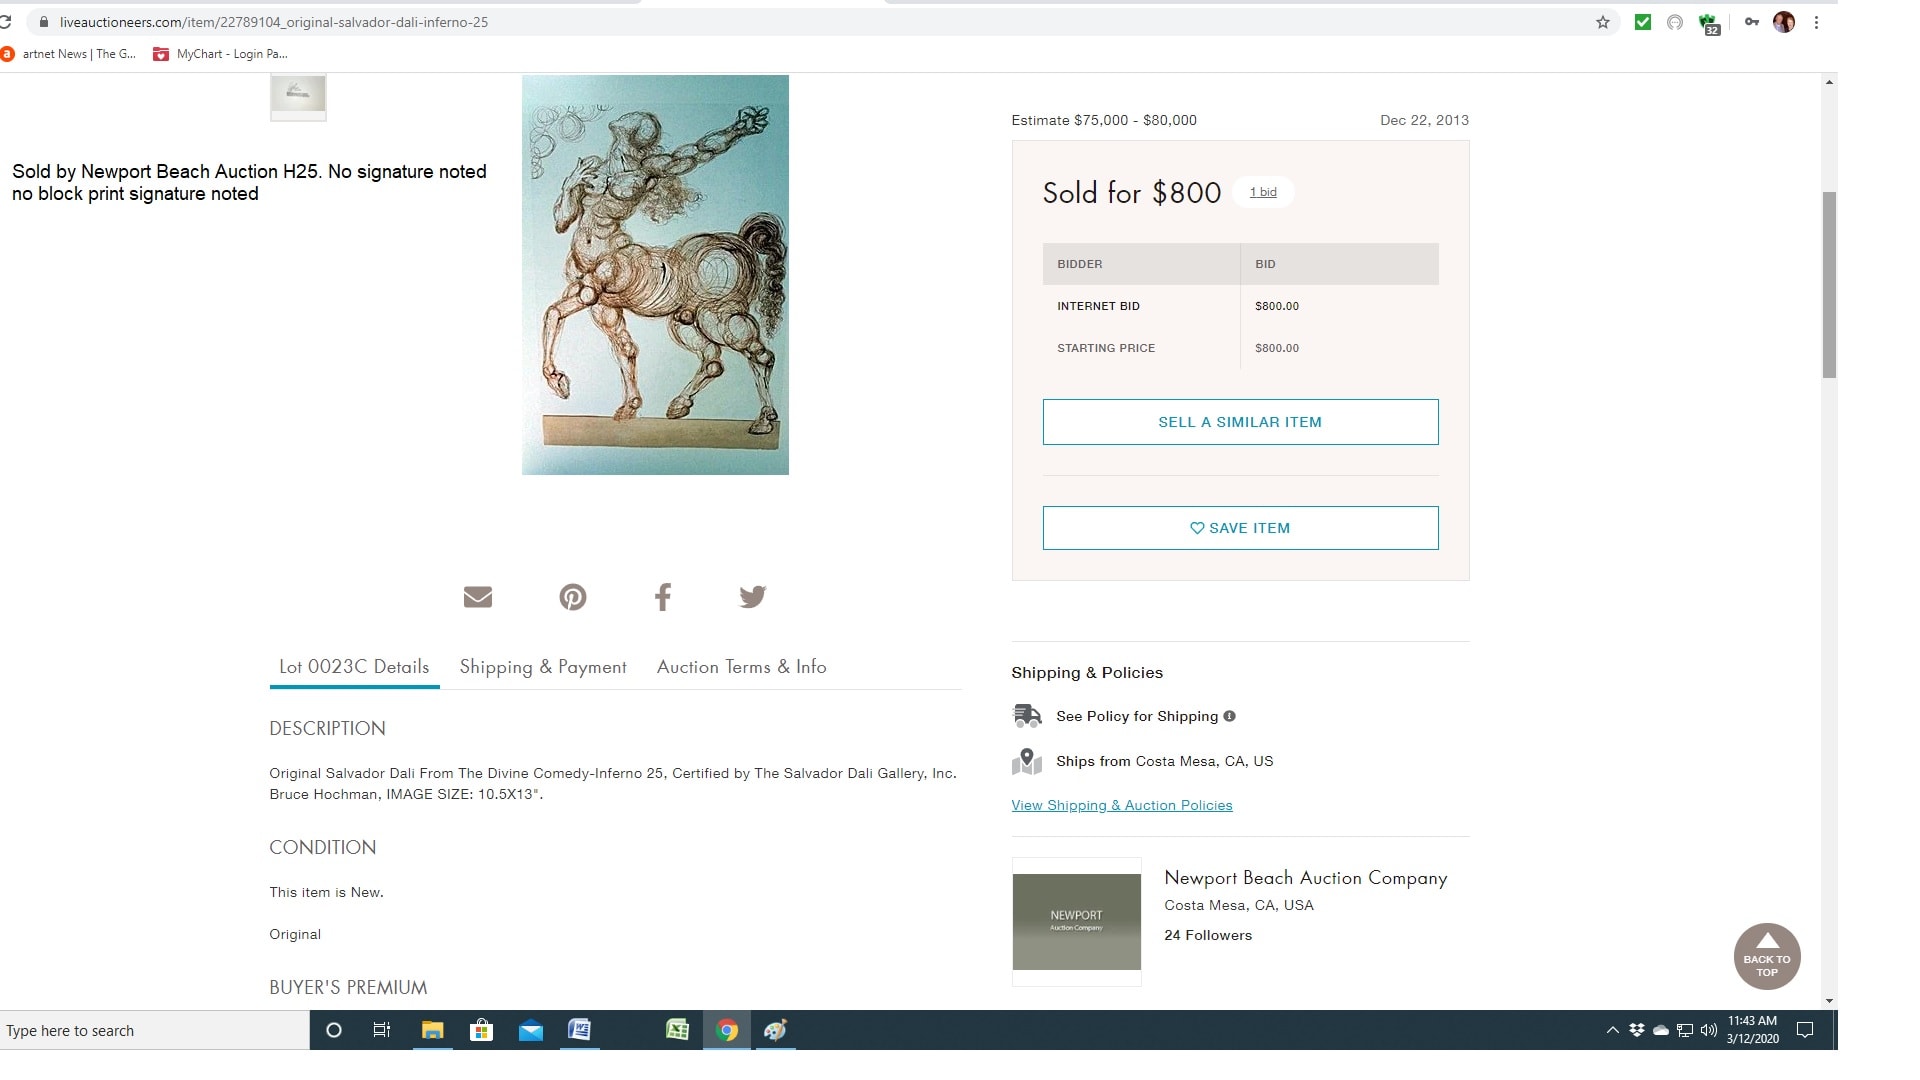The height and width of the screenshot is (1080, 1920).
Task: Share item on Pinterest
Action: [x=573, y=597]
